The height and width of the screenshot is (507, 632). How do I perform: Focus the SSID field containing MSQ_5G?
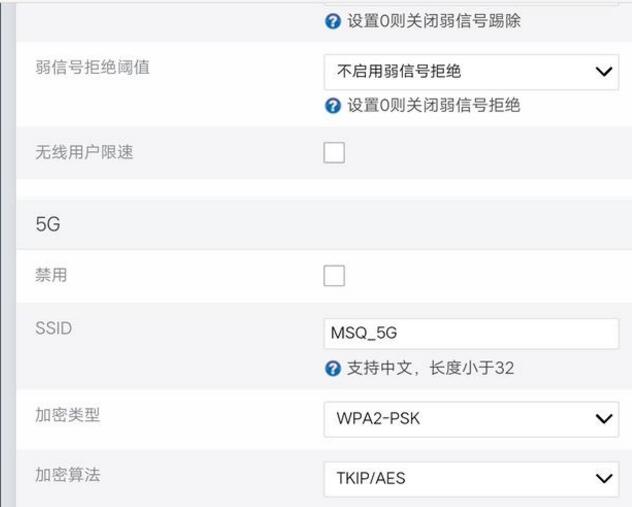pos(470,334)
